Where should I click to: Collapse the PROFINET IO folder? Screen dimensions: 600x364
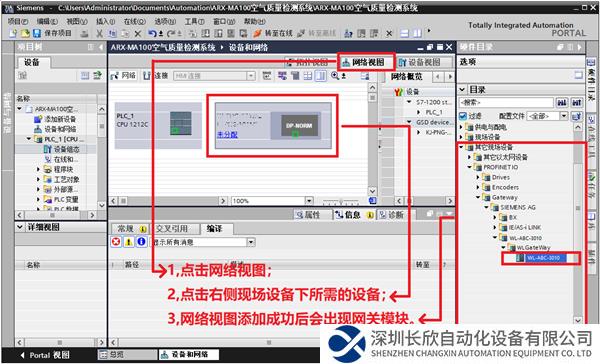coord(470,167)
